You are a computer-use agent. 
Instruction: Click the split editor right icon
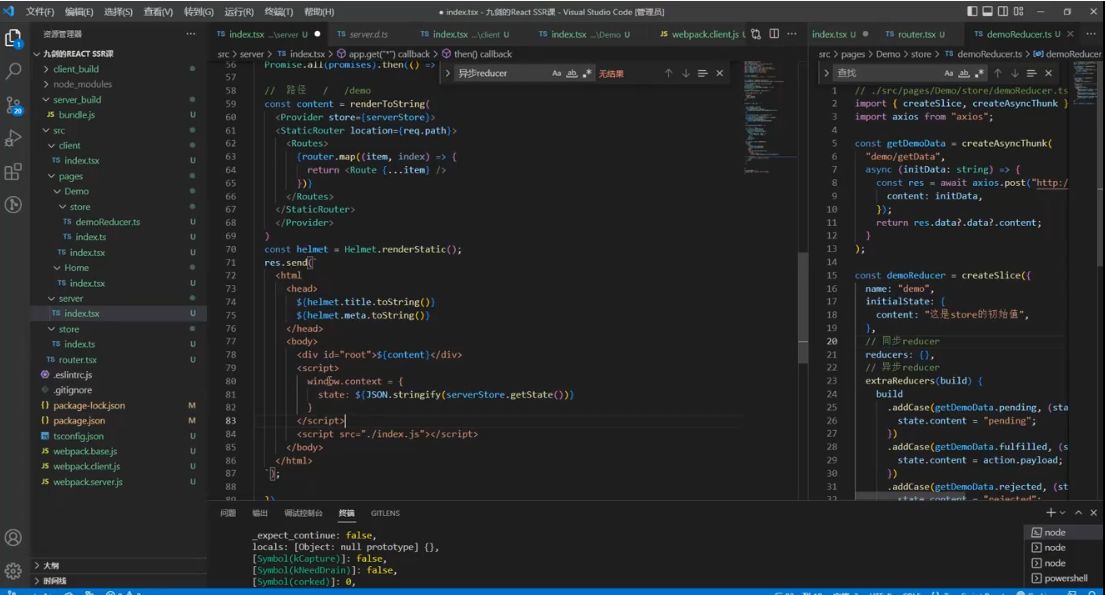pyautogui.click(x=775, y=34)
